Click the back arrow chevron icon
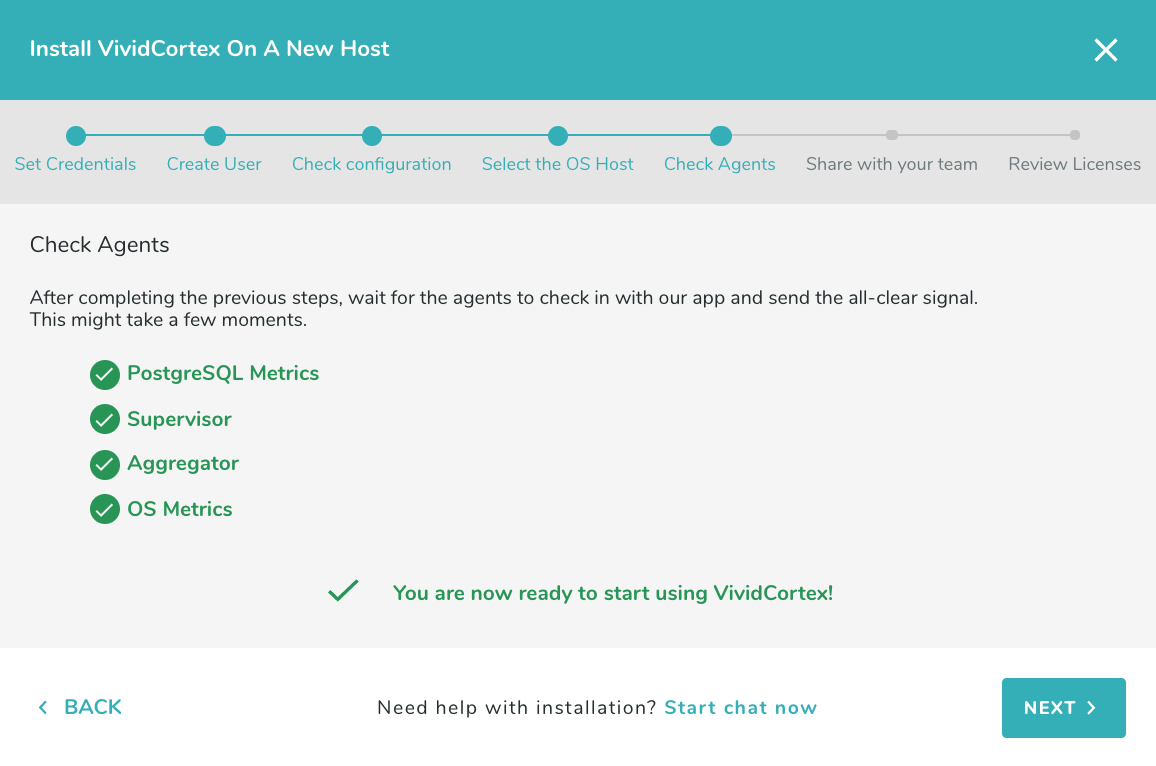This screenshot has width=1156, height=766. 42,707
